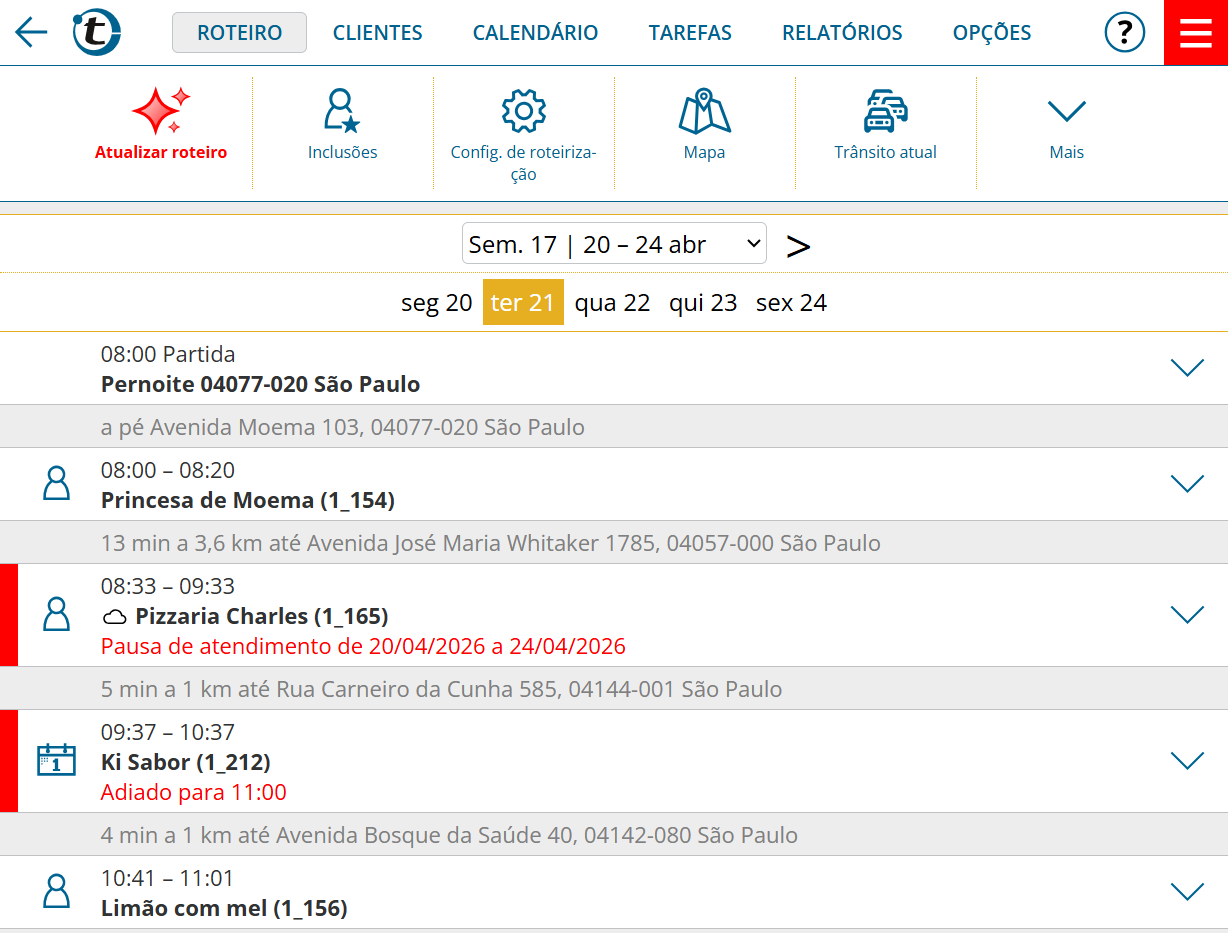This screenshot has width=1228, height=933.
Task: Switch to the Clientes tab
Action: (x=377, y=33)
